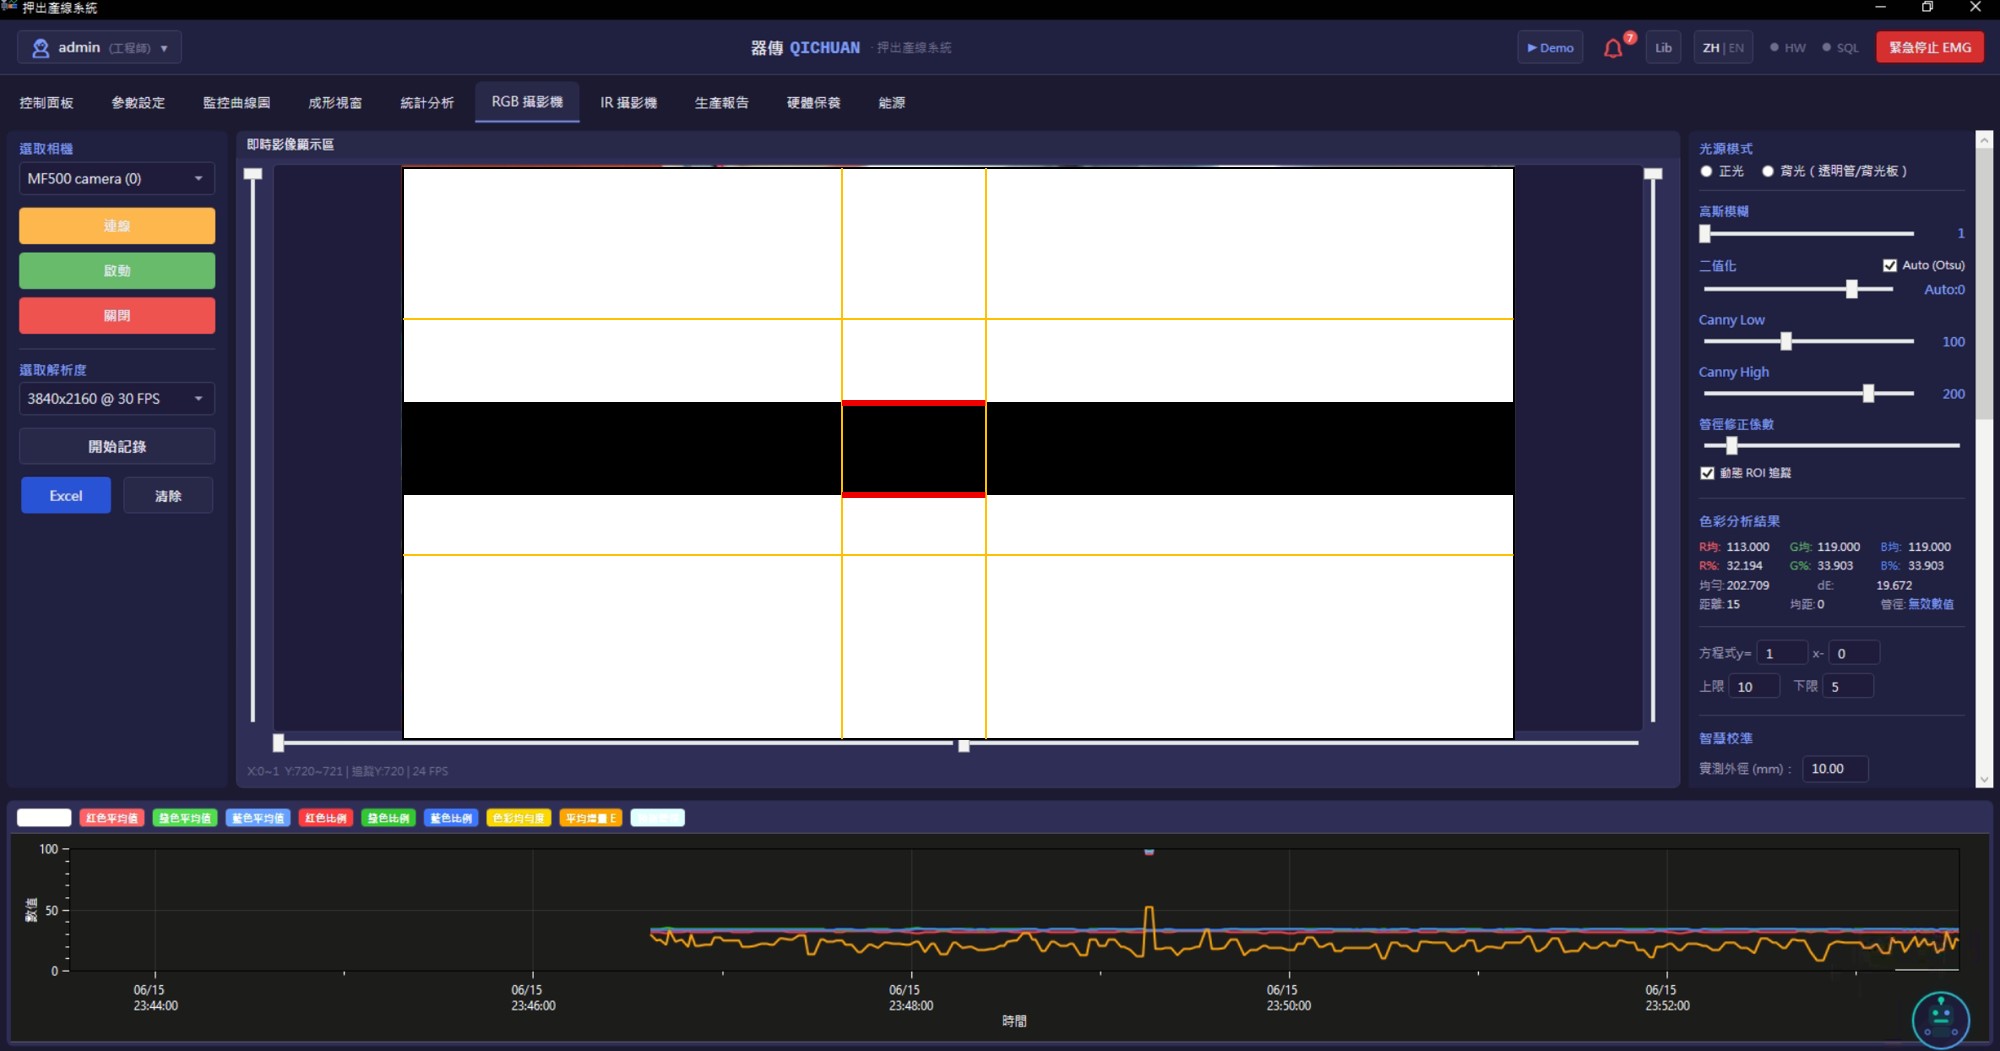
Task: Switch to the IR 攝影機 tab
Action: point(628,102)
